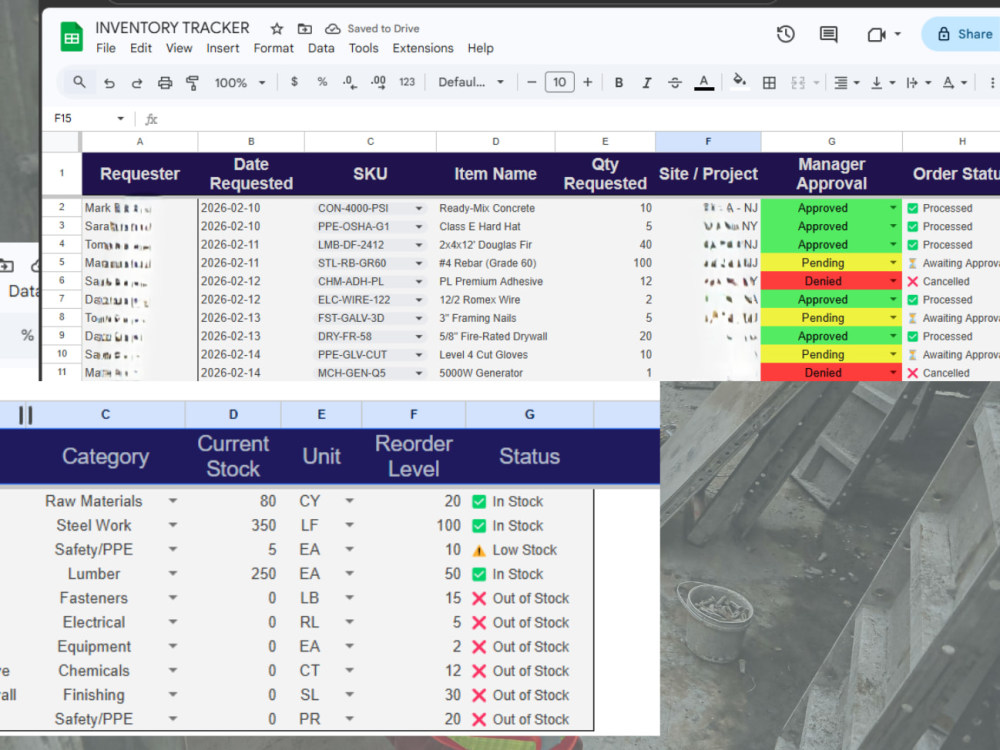Select the paint format roller
This screenshot has width=1000, height=750.
pos(192,83)
